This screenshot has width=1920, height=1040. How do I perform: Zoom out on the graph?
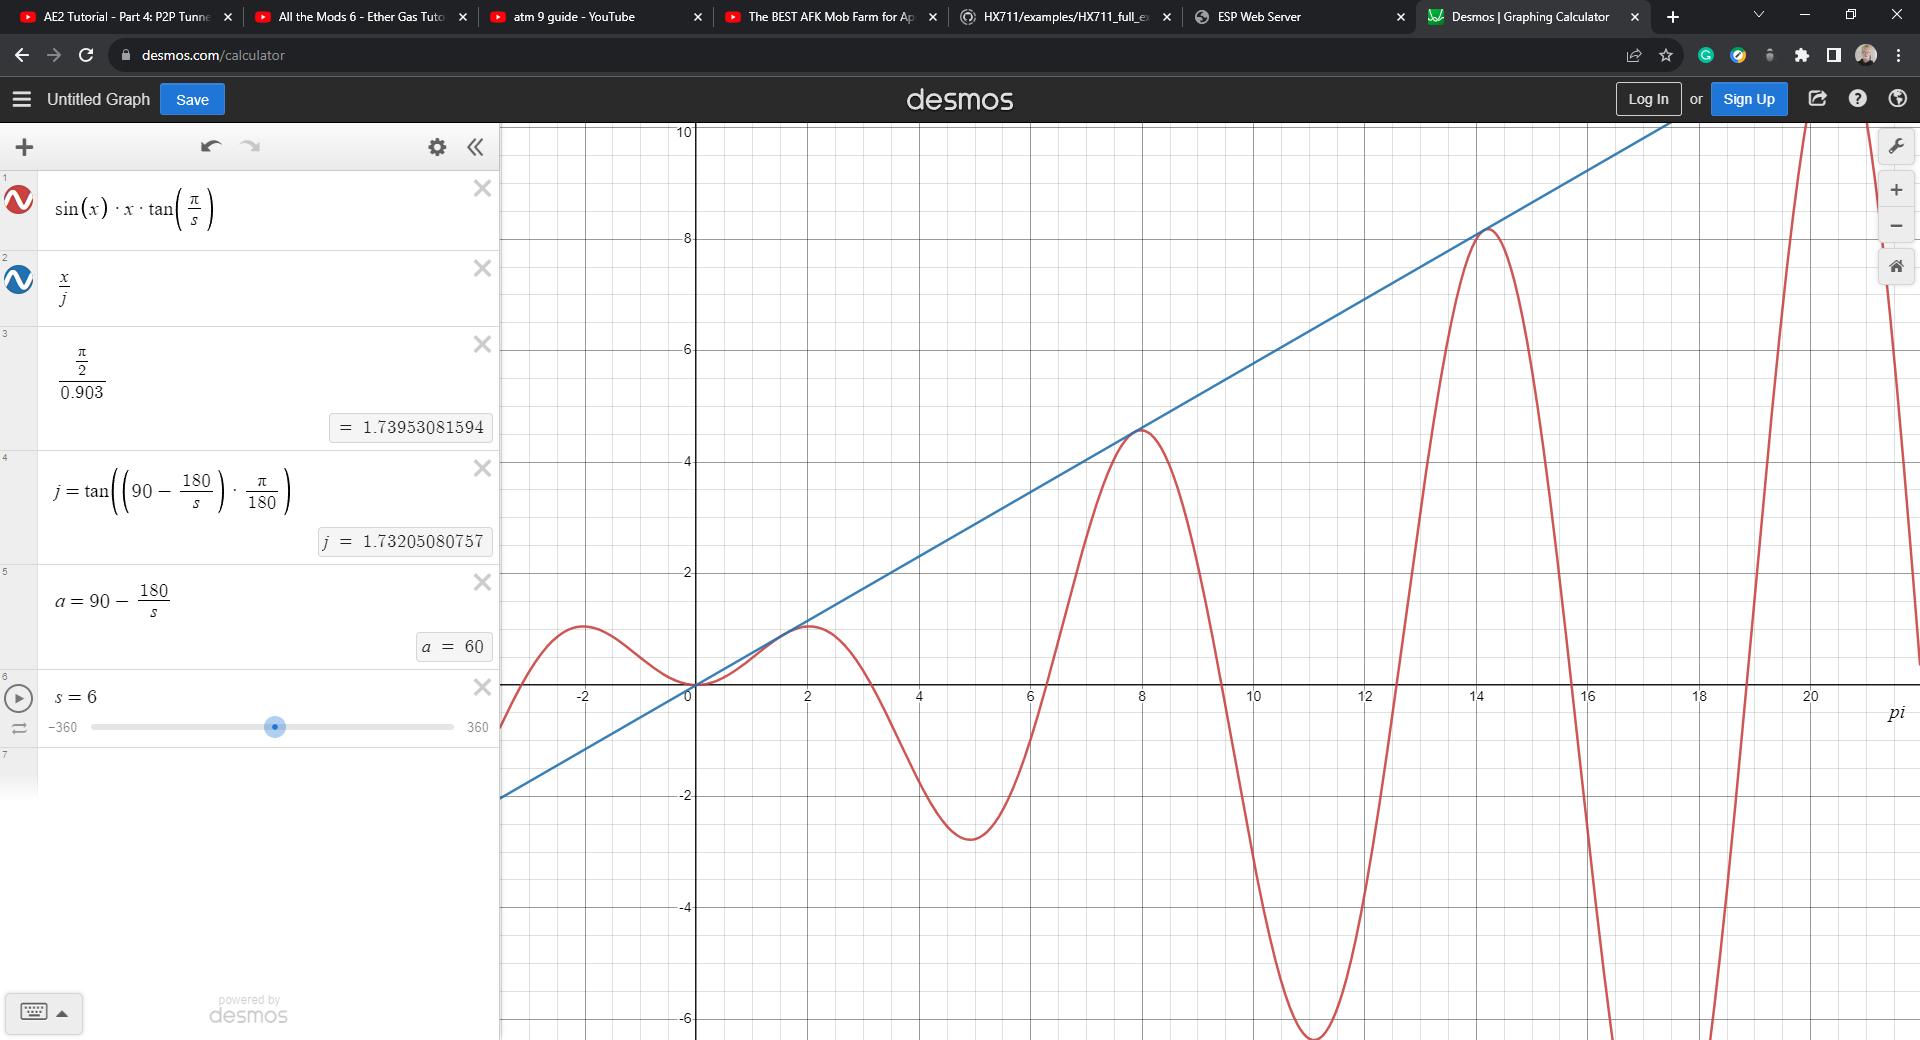click(1896, 226)
